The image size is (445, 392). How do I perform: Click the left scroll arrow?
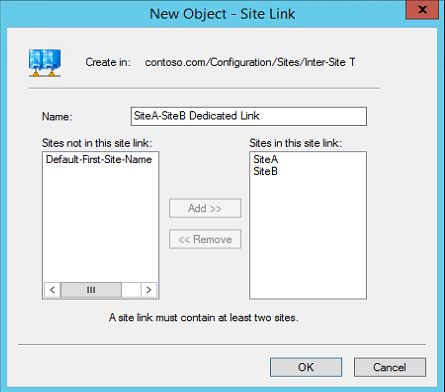52,290
